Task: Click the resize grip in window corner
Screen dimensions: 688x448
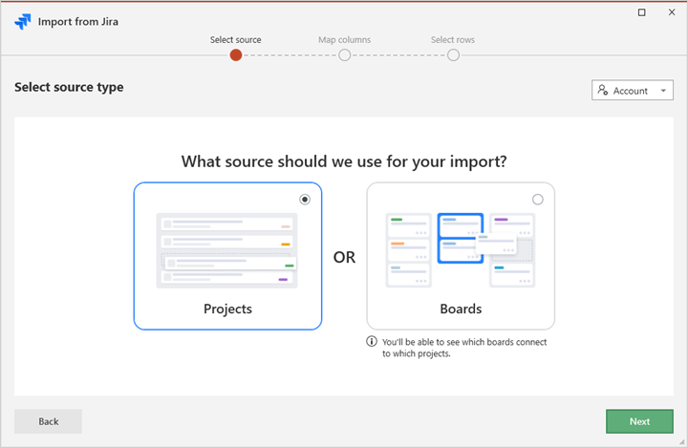Action: coord(682,442)
